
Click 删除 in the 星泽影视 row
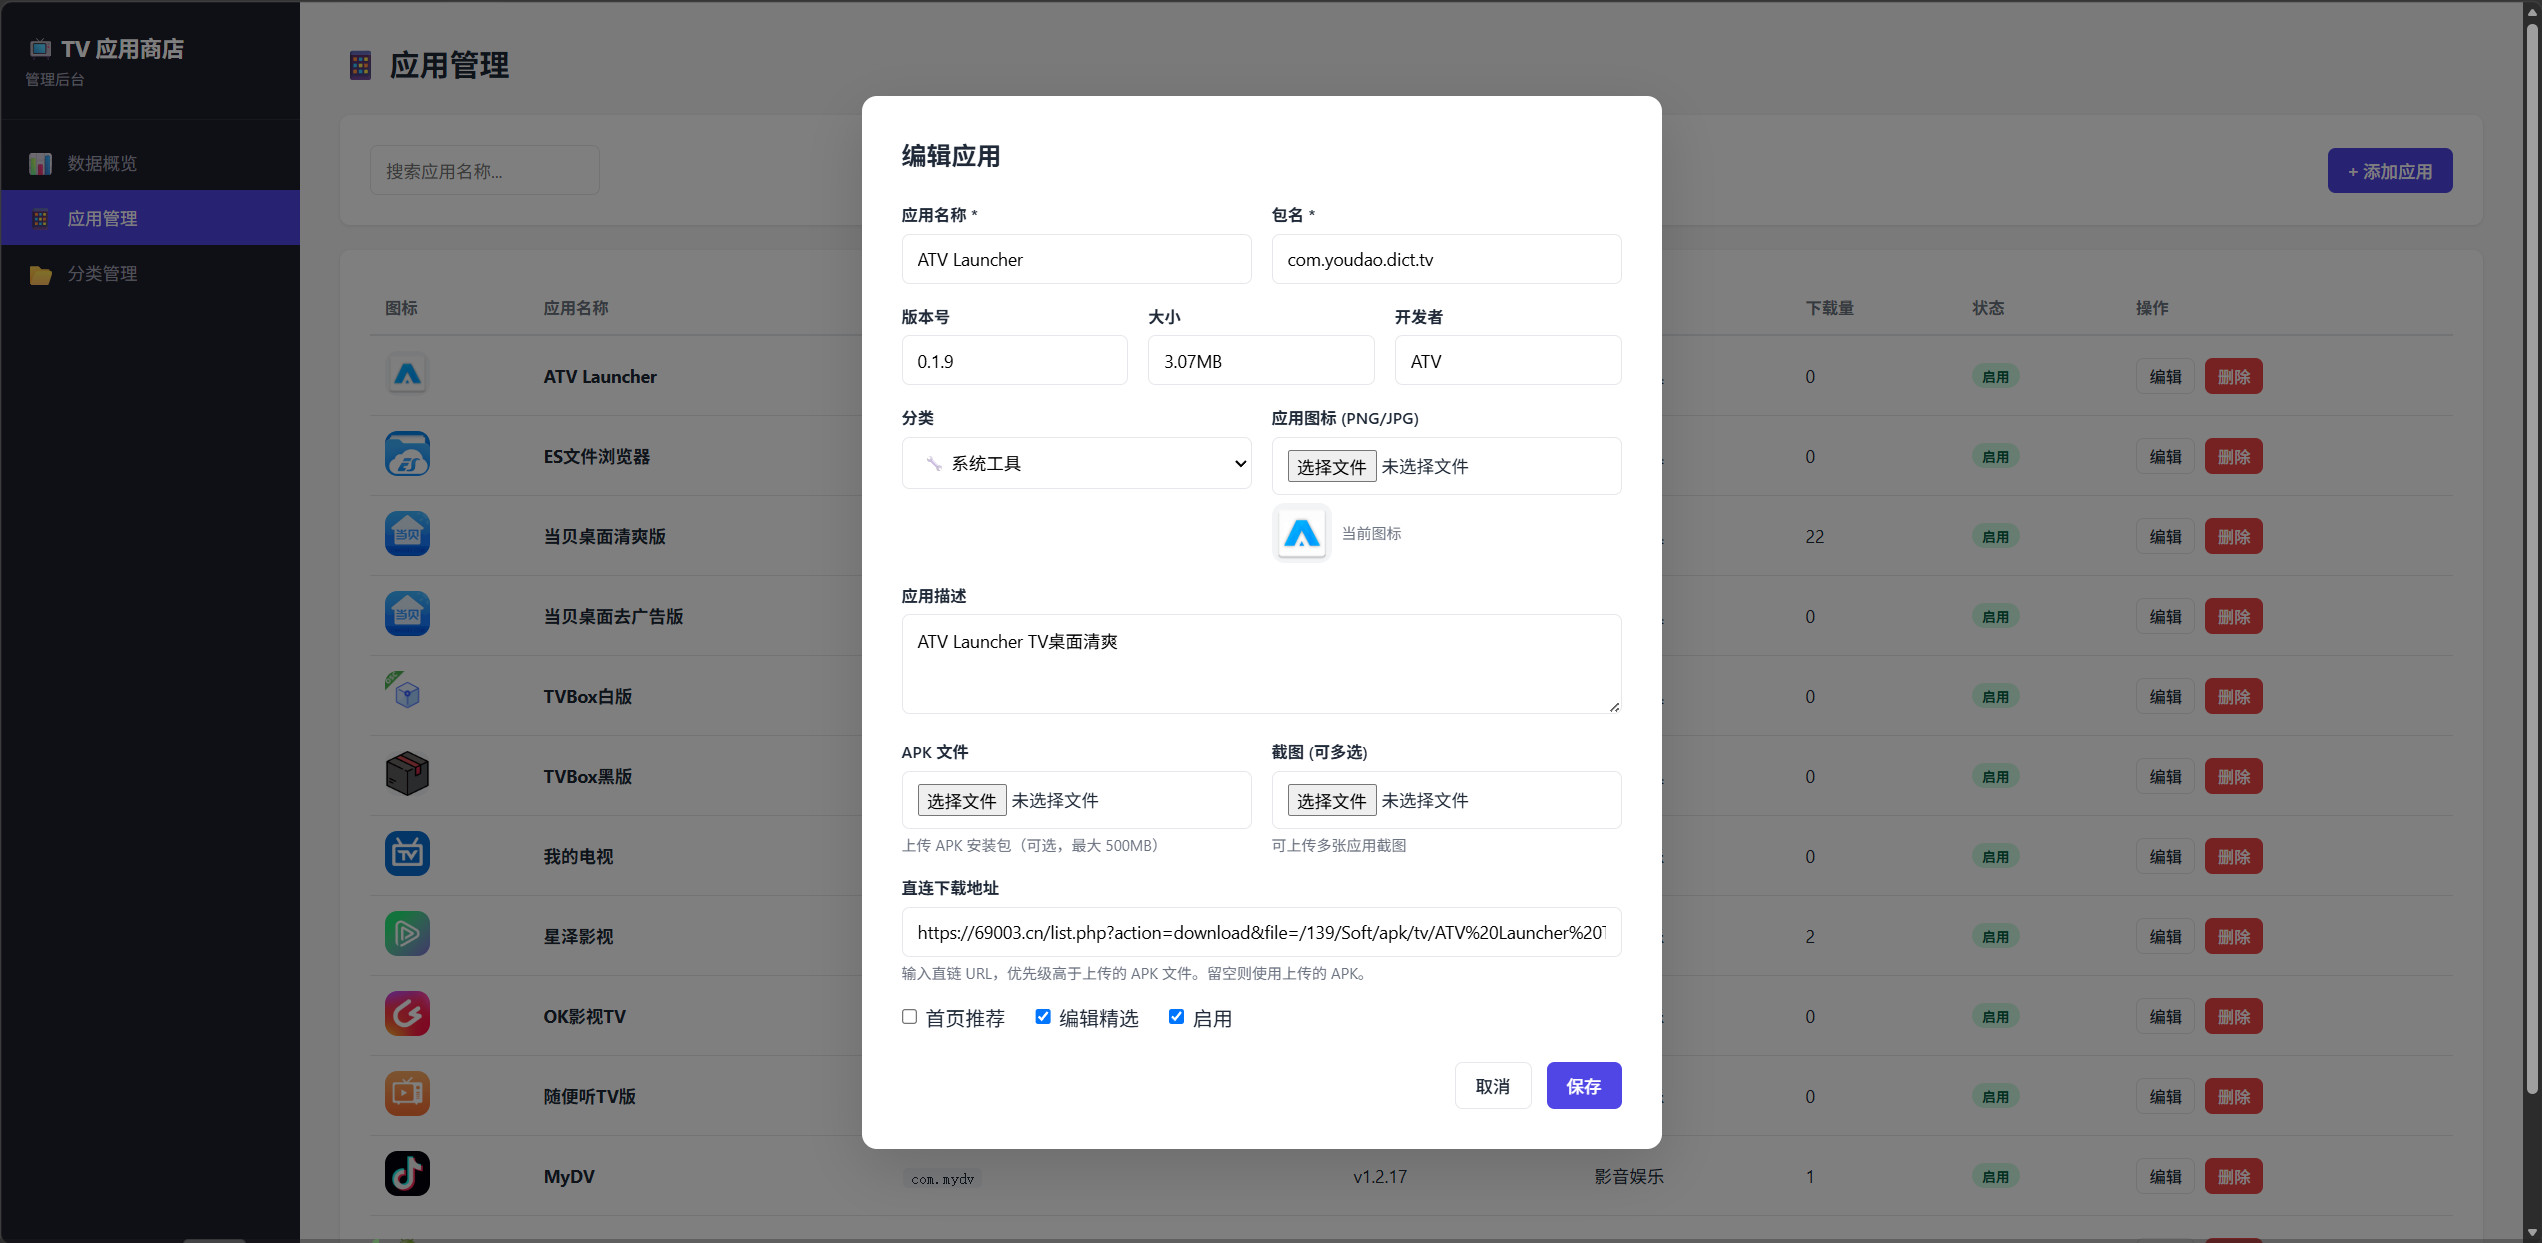[x=2234, y=936]
